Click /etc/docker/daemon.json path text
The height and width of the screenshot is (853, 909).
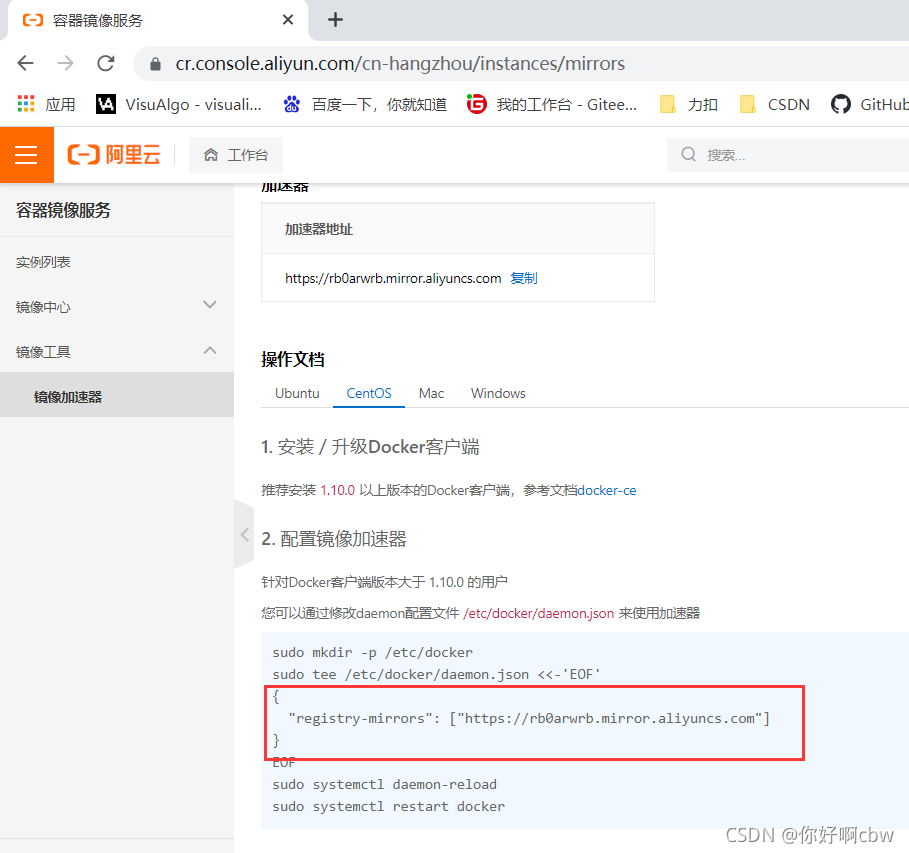[539, 614]
